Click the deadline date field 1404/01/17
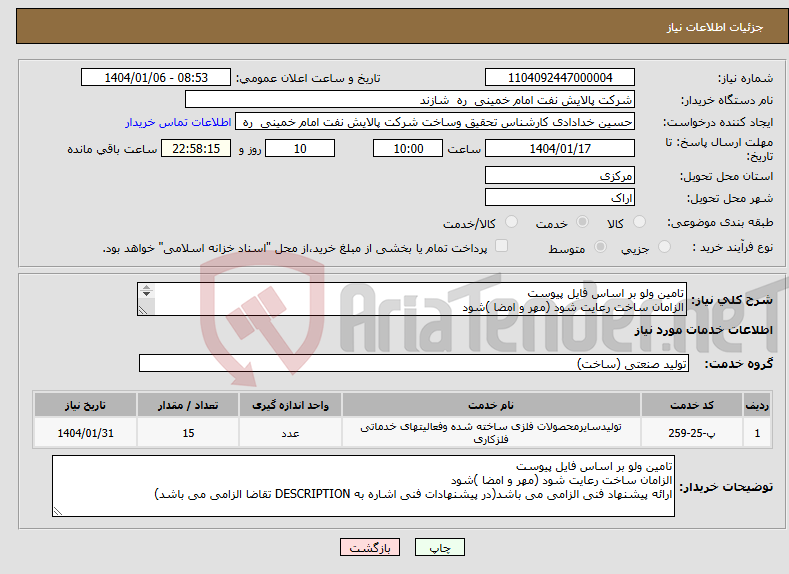This screenshot has width=789, height=574. click(560, 148)
